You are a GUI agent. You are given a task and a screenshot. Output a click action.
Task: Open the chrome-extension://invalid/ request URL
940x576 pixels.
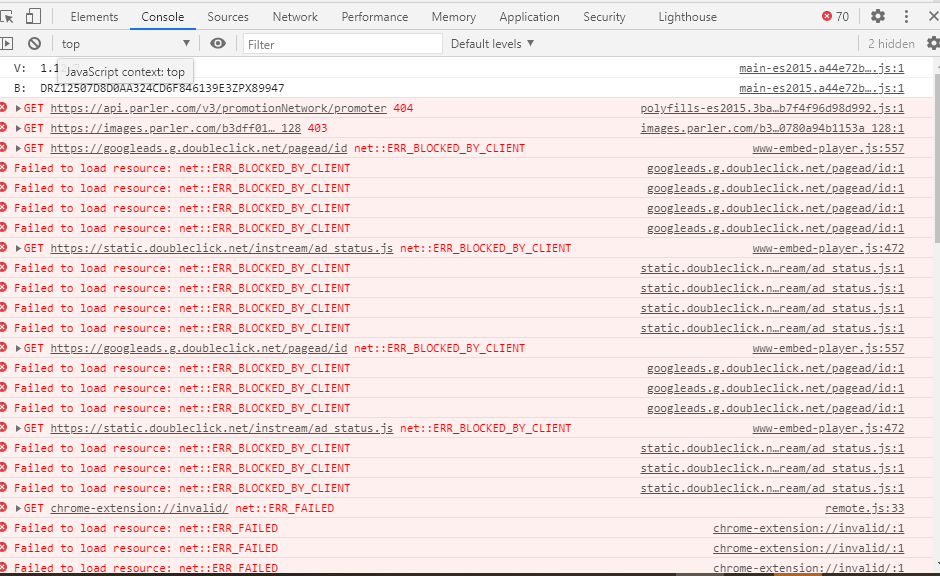pos(139,508)
